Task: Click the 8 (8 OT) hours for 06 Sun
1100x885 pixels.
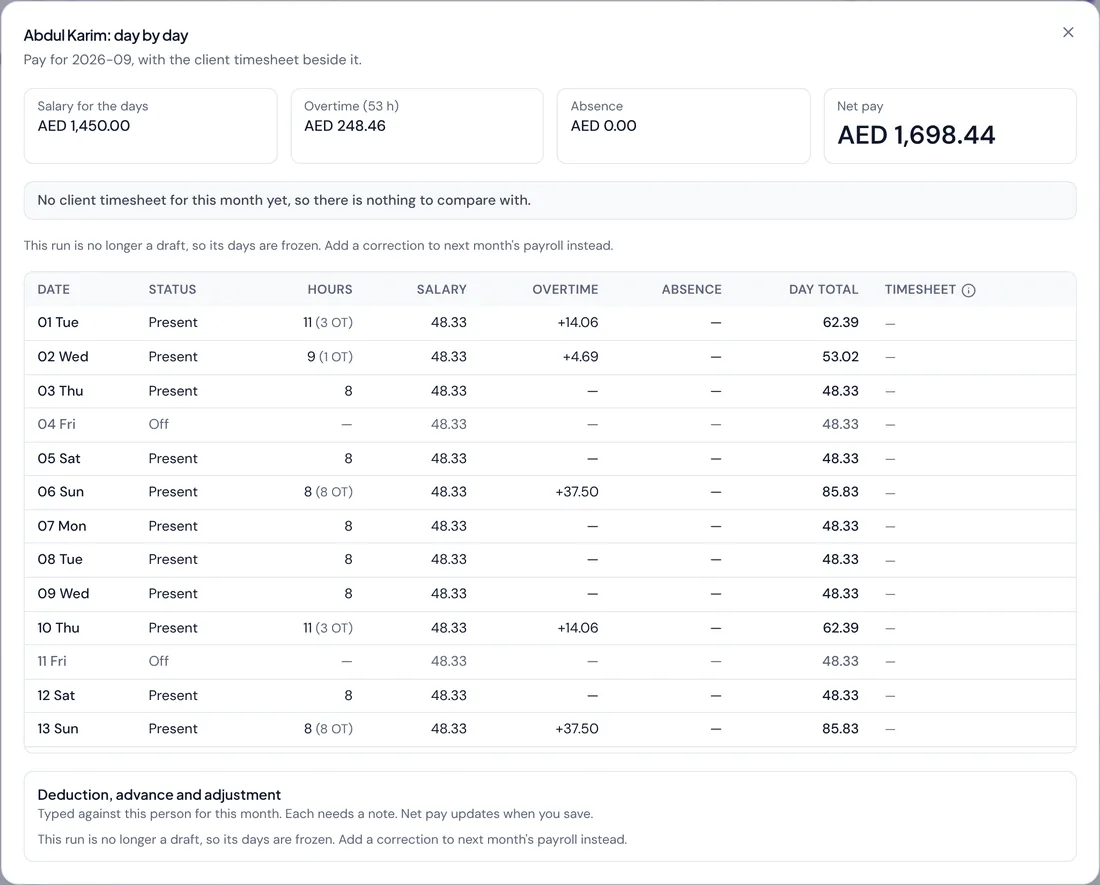Action: pos(328,492)
